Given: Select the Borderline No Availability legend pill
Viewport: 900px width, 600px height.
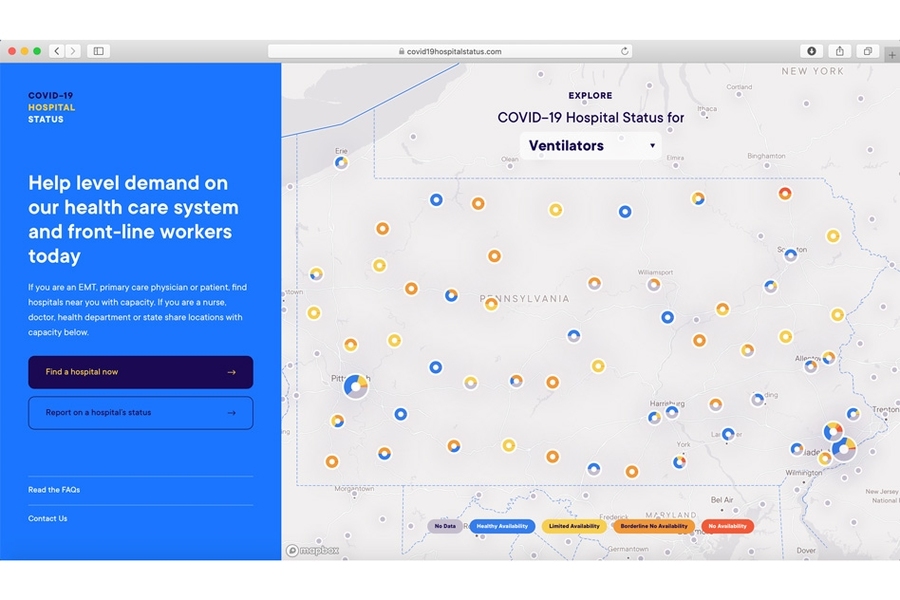Looking at the screenshot, I should coord(653,526).
